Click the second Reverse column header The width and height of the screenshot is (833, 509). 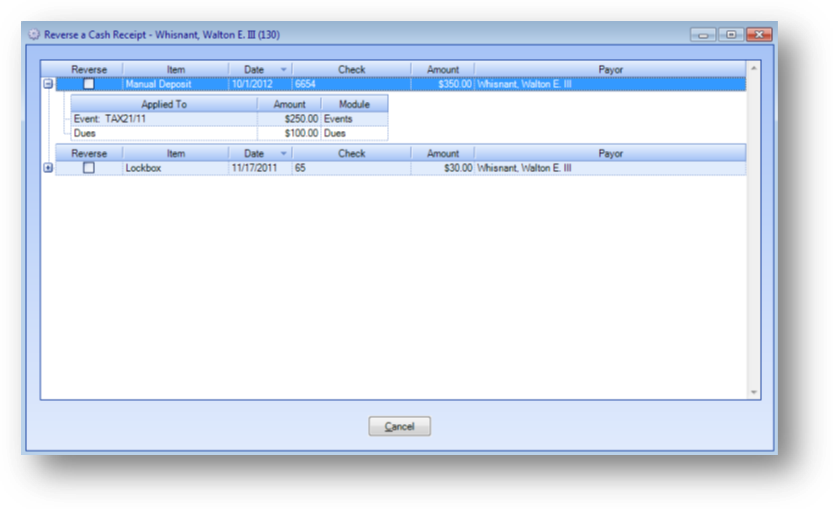[x=89, y=154]
